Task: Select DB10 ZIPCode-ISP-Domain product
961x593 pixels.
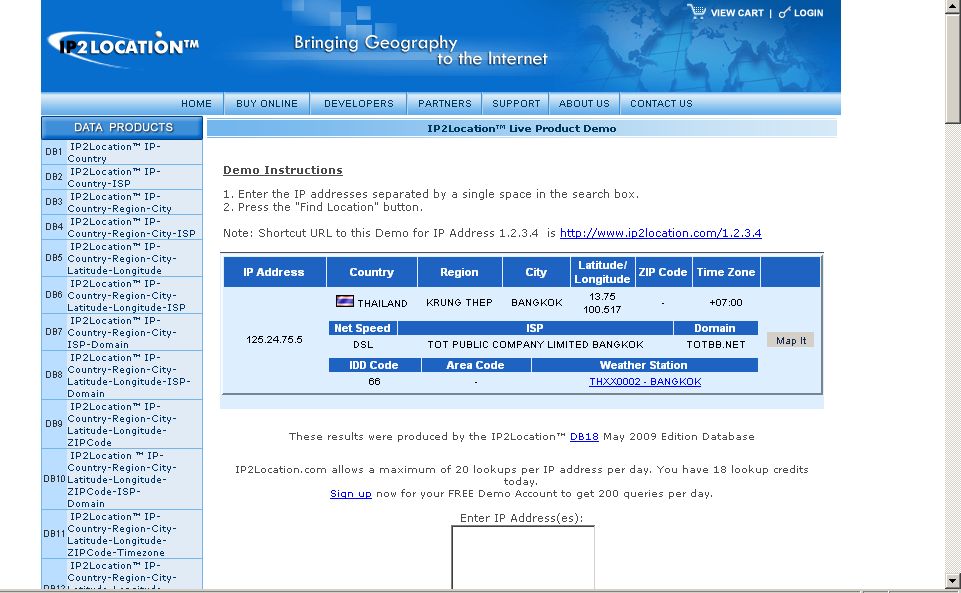Action: (122, 479)
